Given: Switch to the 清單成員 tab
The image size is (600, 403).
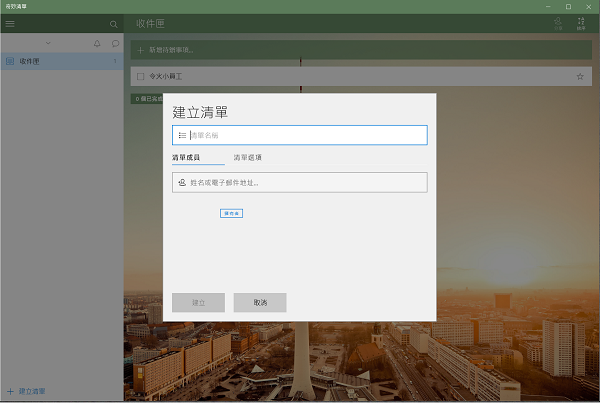Looking at the screenshot, I should (186, 157).
